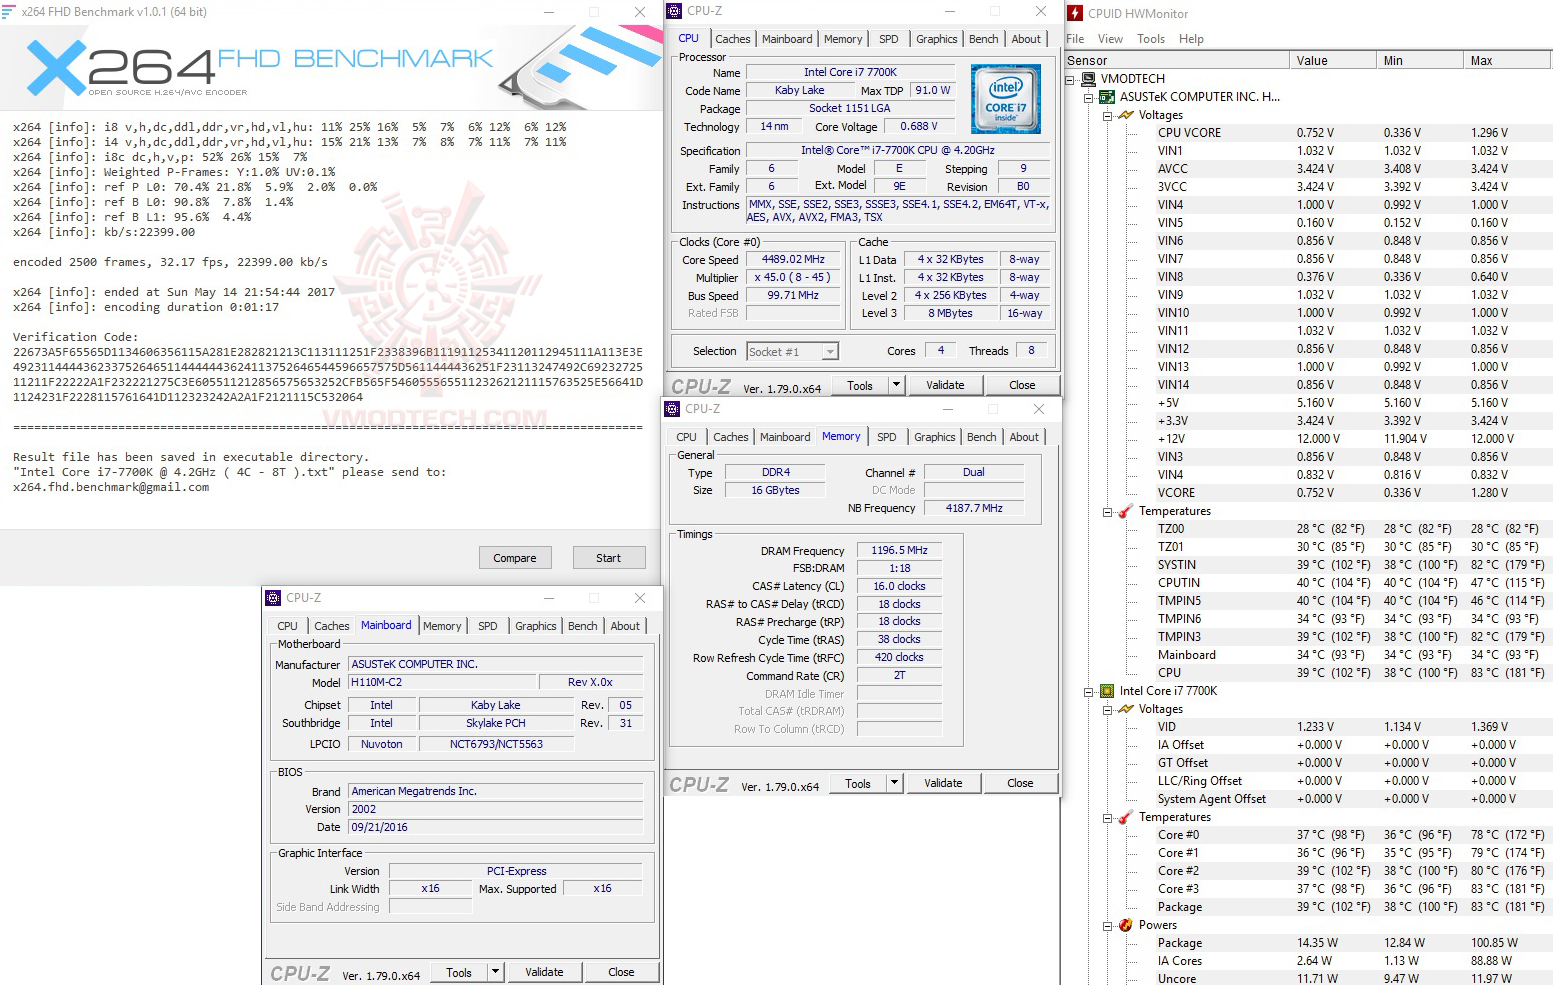Click the Intel Inside Core i7 logo in CPU-Z
The width and height of the screenshot is (1553, 985).
coord(1004,99)
